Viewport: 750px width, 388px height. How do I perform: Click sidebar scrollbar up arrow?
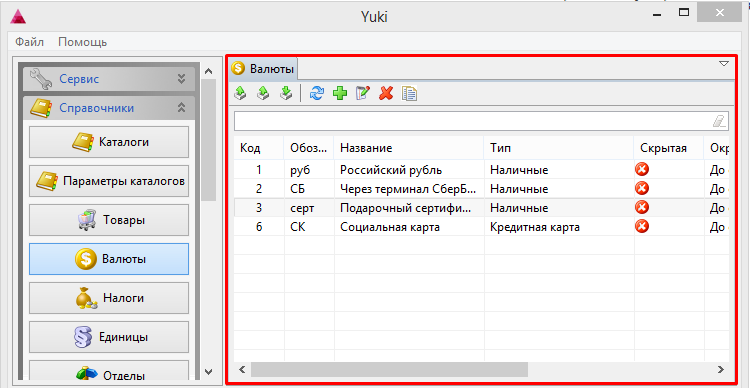point(208,71)
